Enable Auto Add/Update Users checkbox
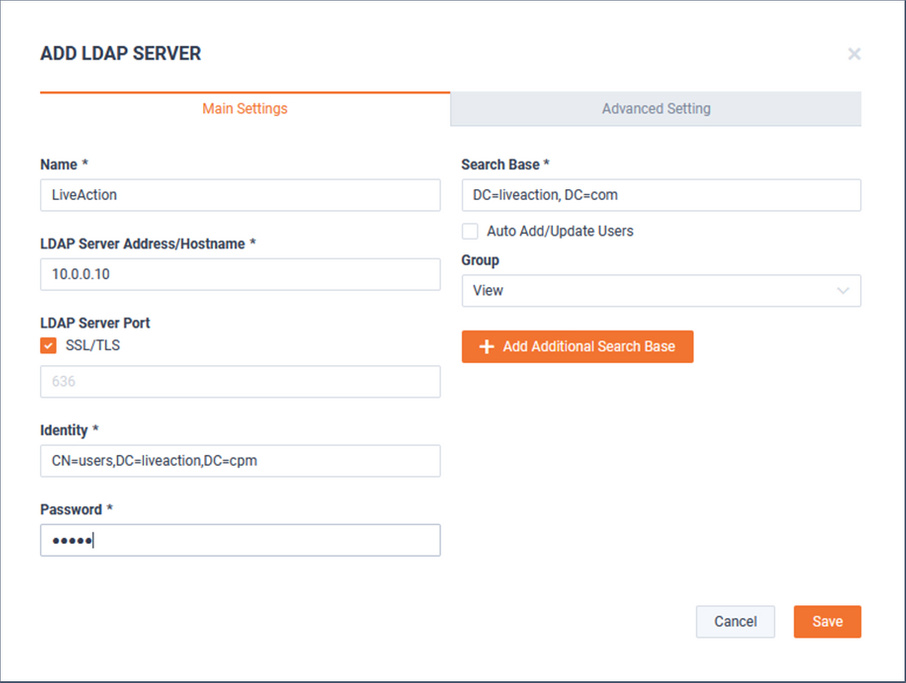Image resolution: width=906 pixels, height=683 pixels. point(470,231)
